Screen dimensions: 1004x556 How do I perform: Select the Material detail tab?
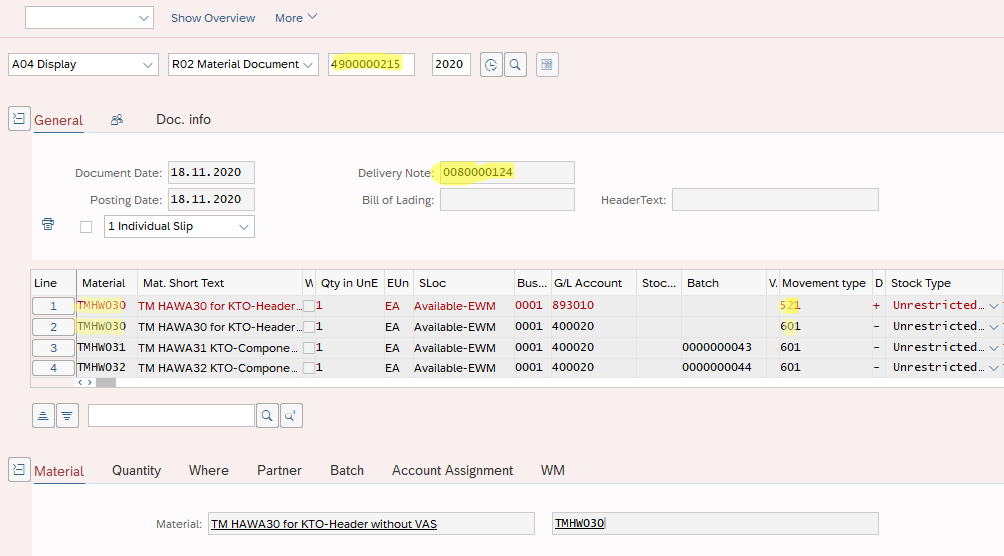tap(59, 471)
